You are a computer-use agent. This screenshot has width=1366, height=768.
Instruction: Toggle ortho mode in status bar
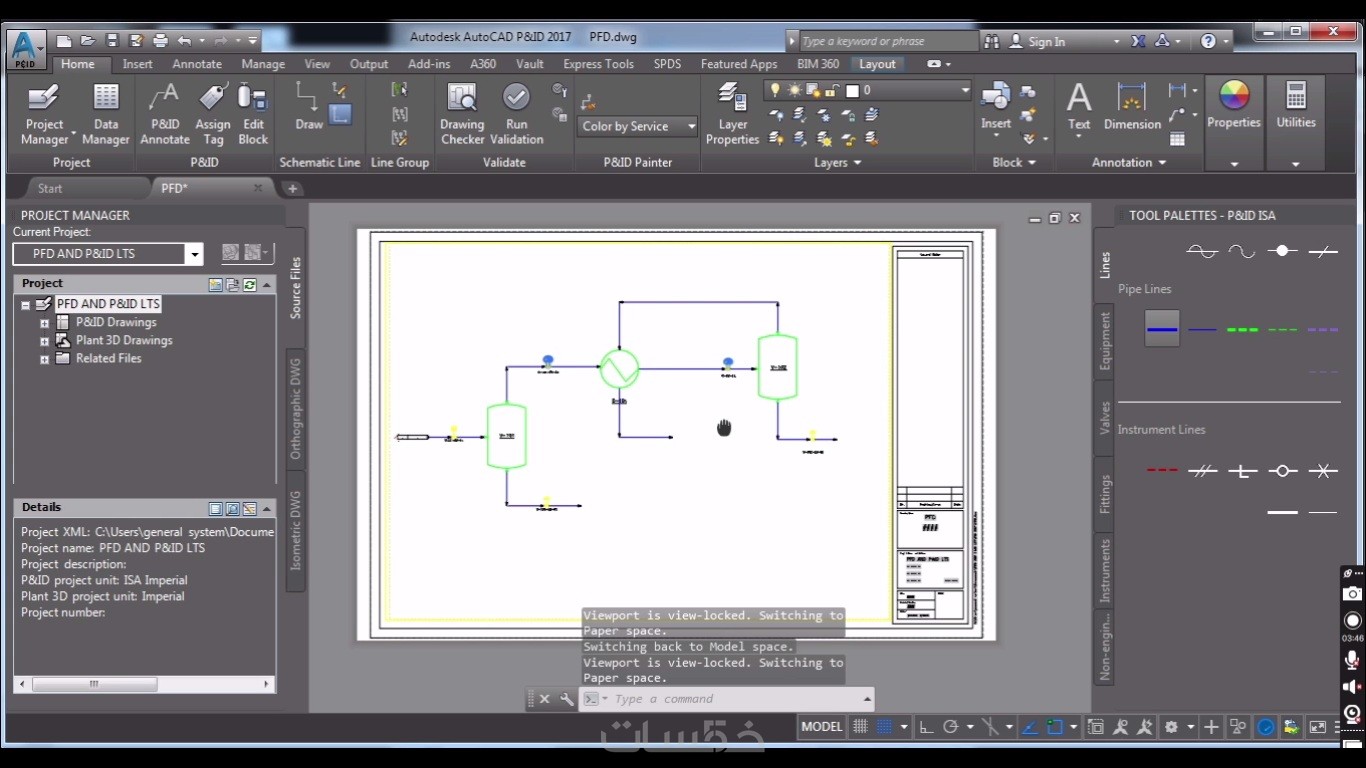926,727
